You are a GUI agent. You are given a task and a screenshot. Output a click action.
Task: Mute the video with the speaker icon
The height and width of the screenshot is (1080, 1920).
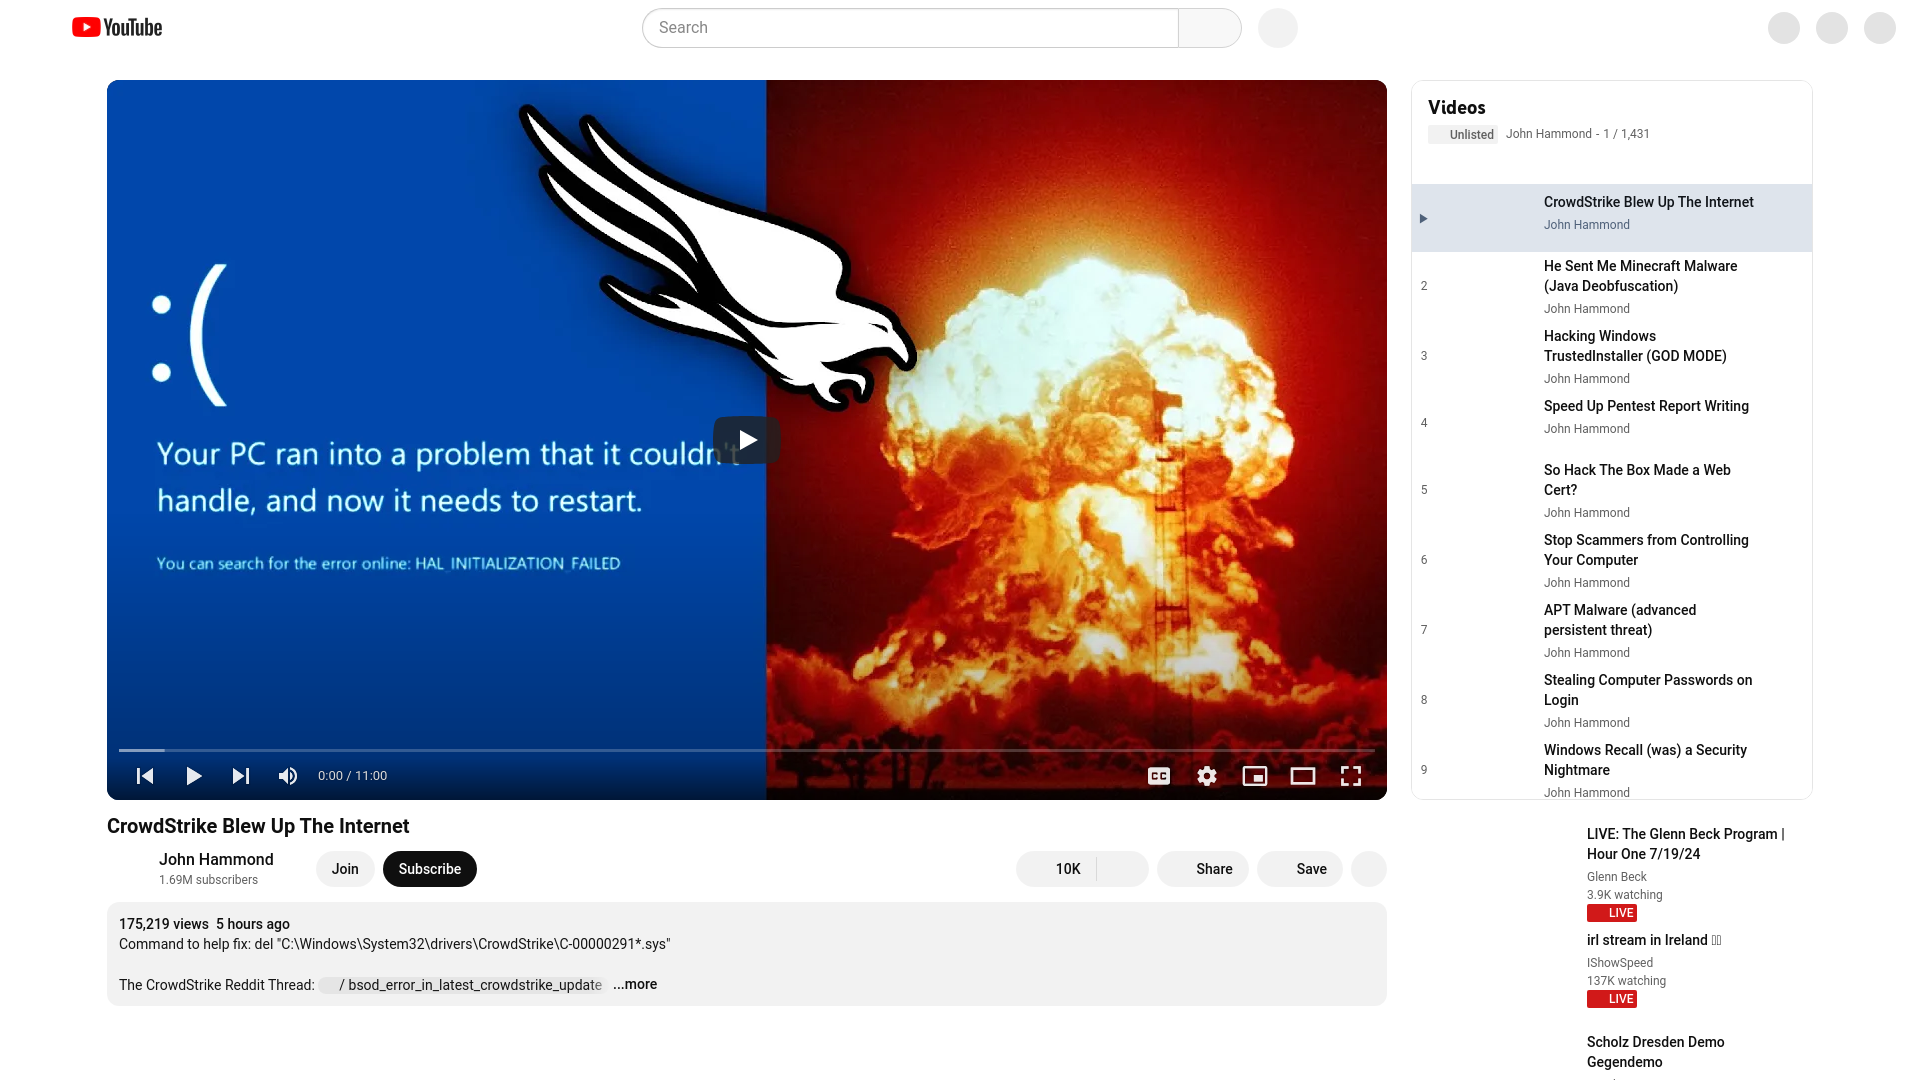288,776
